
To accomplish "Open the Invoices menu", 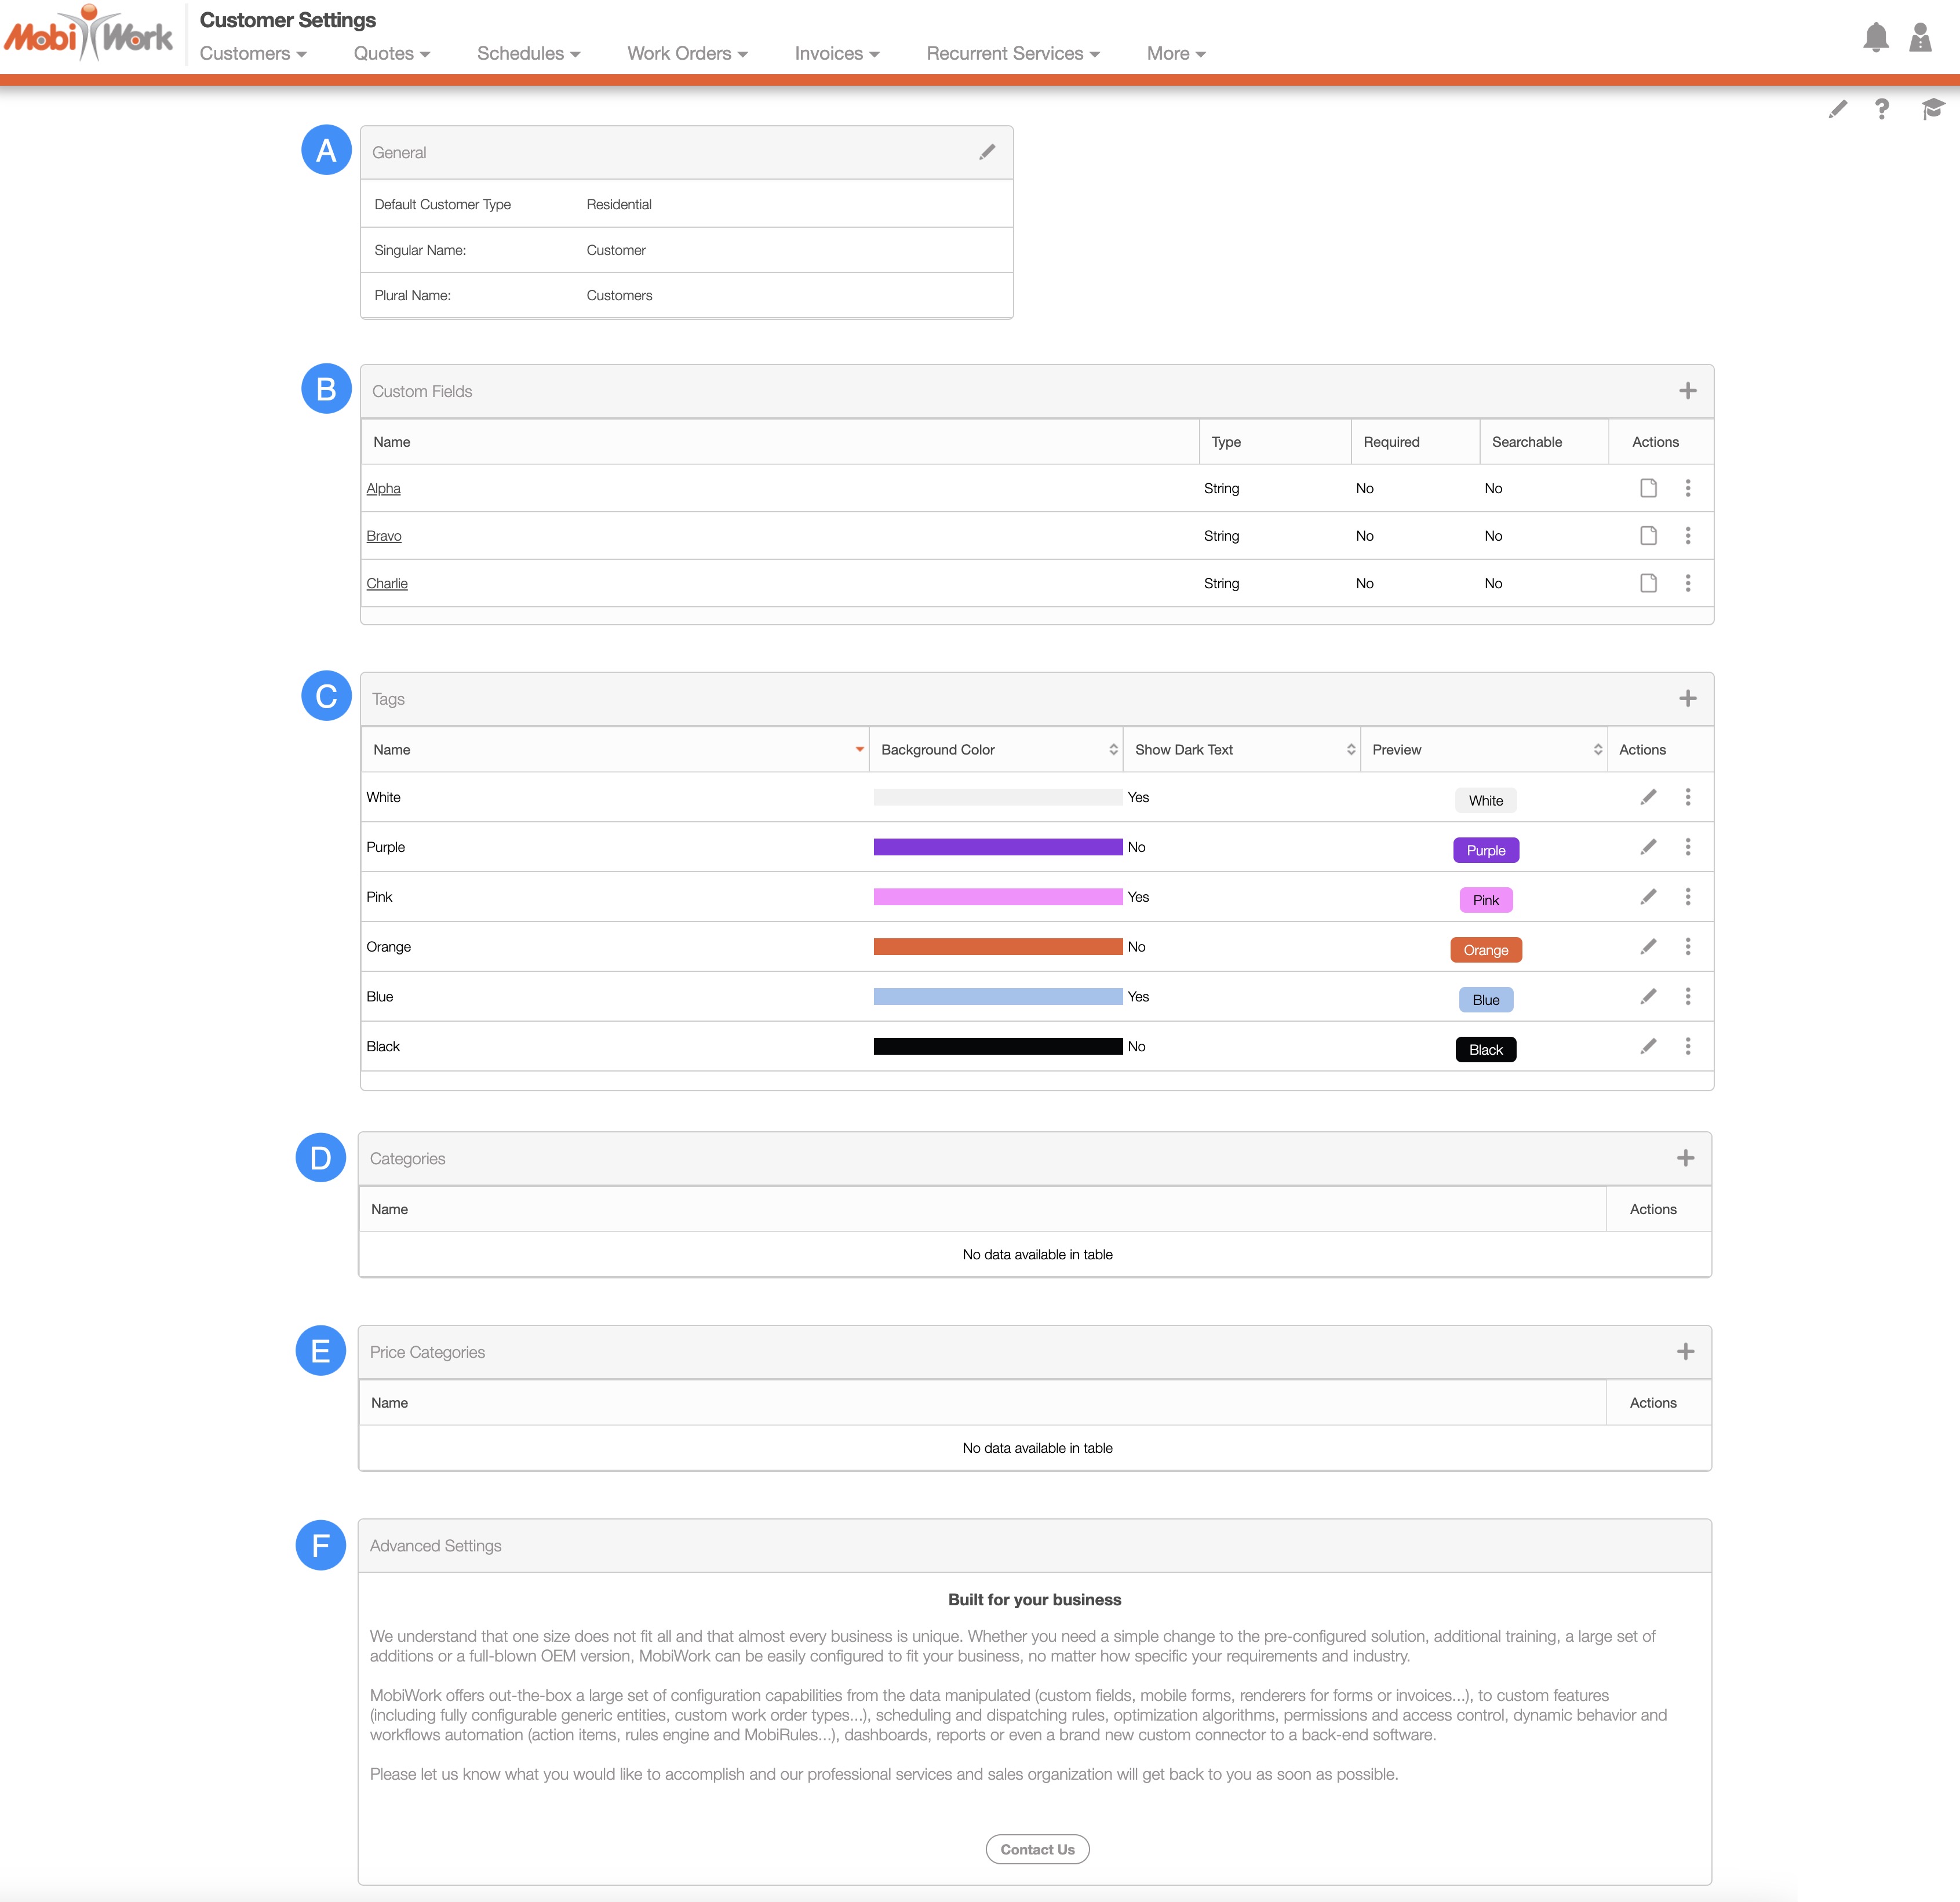I will 836,54.
